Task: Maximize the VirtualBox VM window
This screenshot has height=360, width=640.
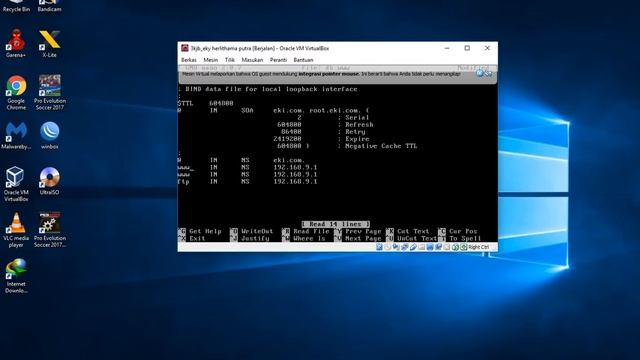Action: click(467, 48)
